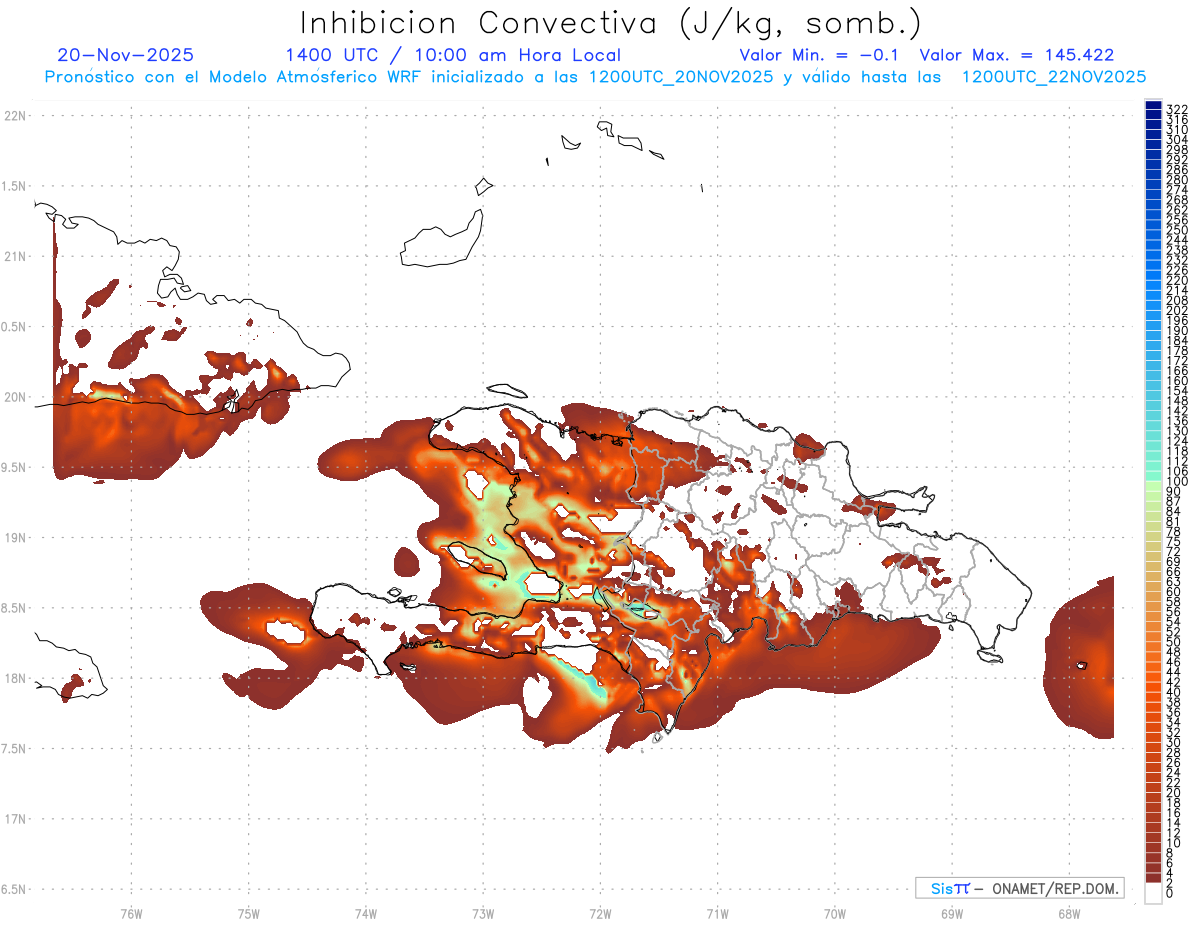Click the "20N" latitude label

[x=14, y=397]
